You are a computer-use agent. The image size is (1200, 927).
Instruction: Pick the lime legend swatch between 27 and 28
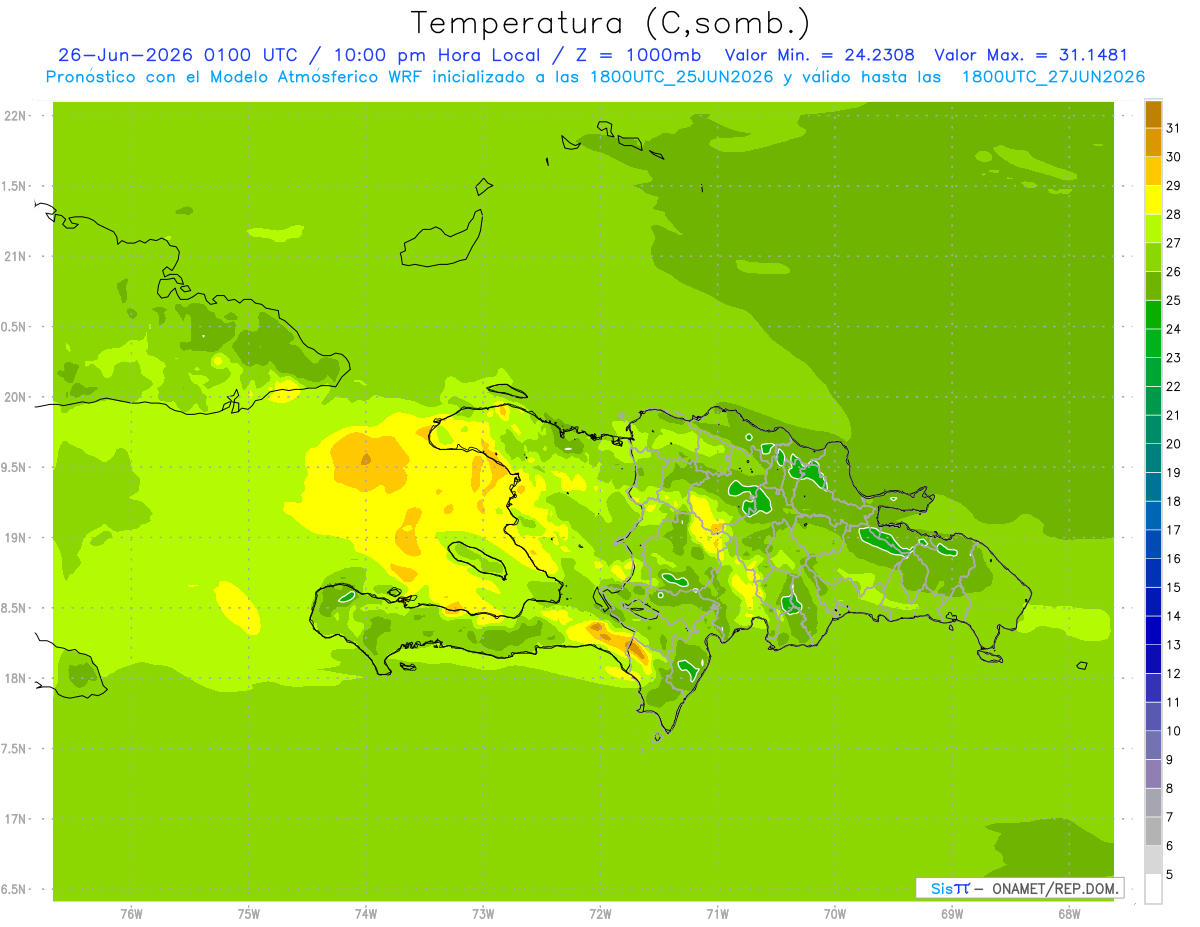click(x=1153, y=229)
